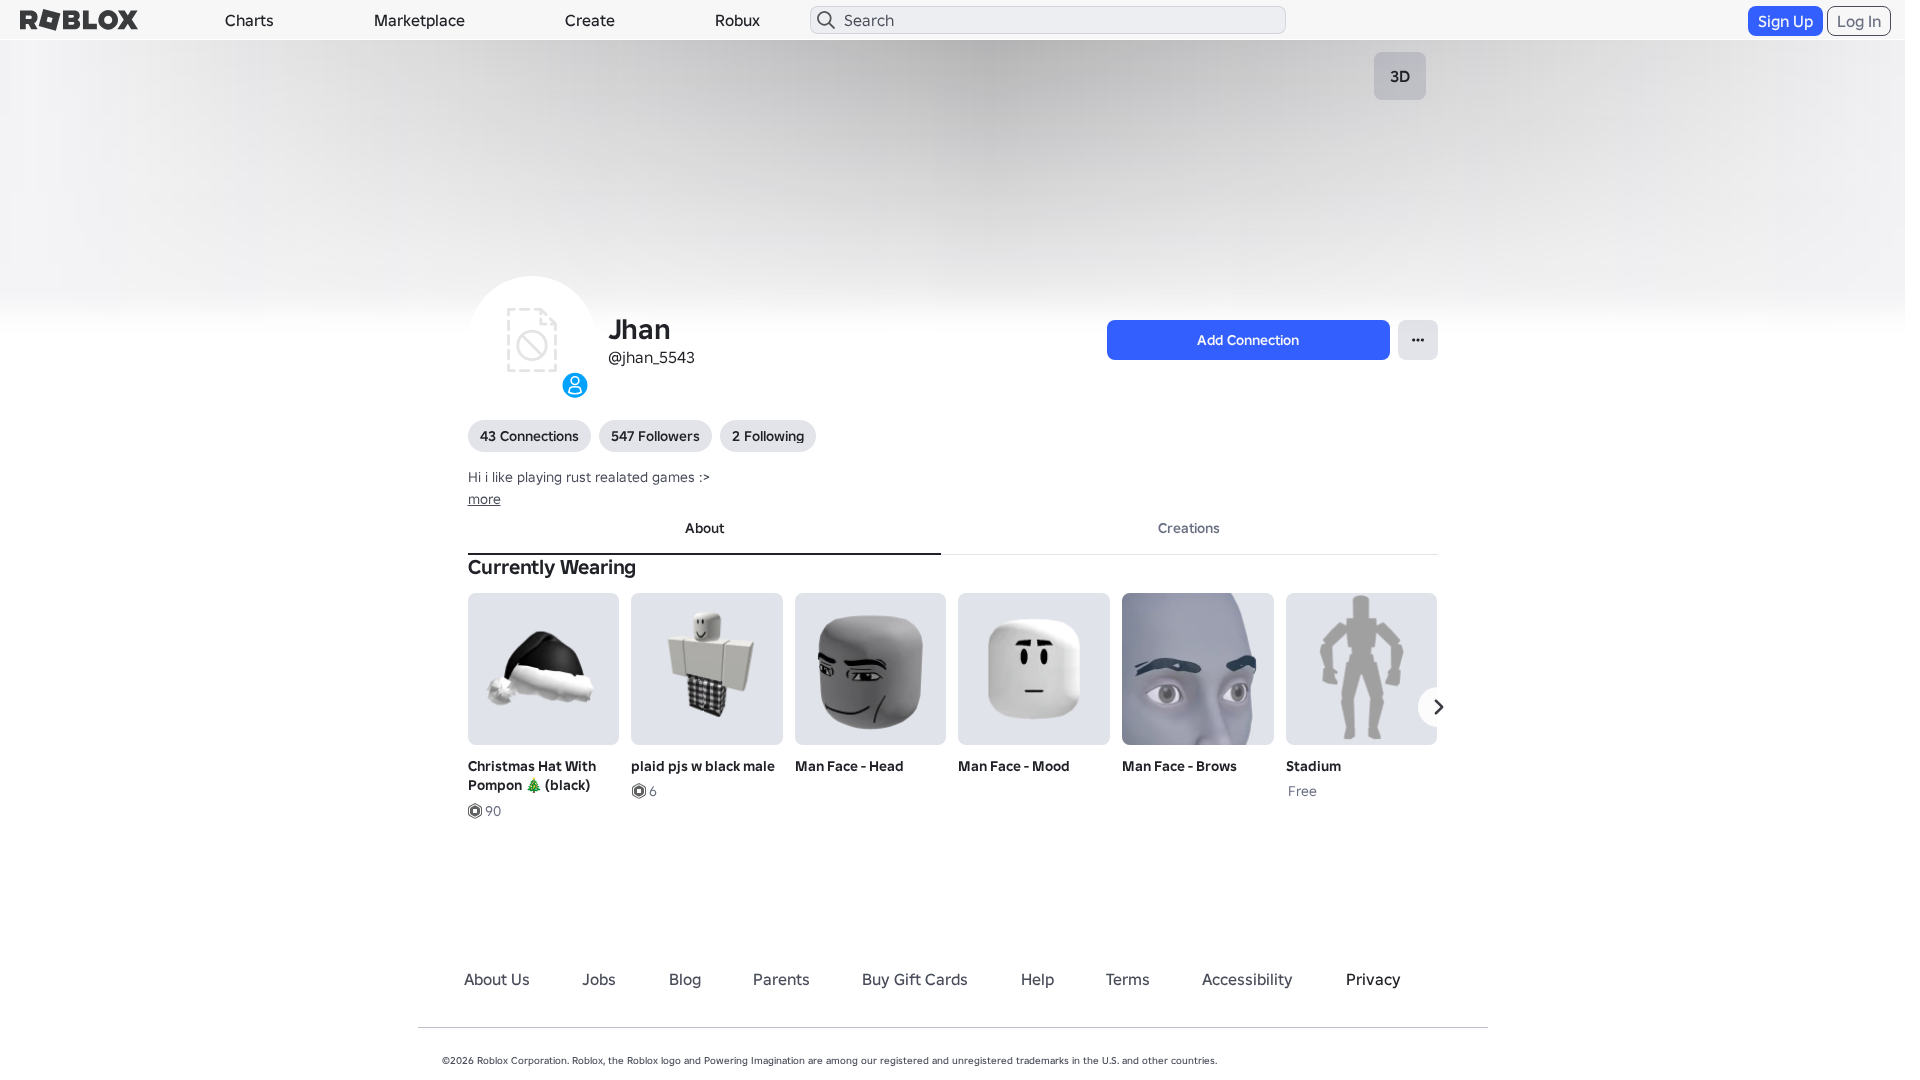View the 547 Followers list

coord(655,436)
